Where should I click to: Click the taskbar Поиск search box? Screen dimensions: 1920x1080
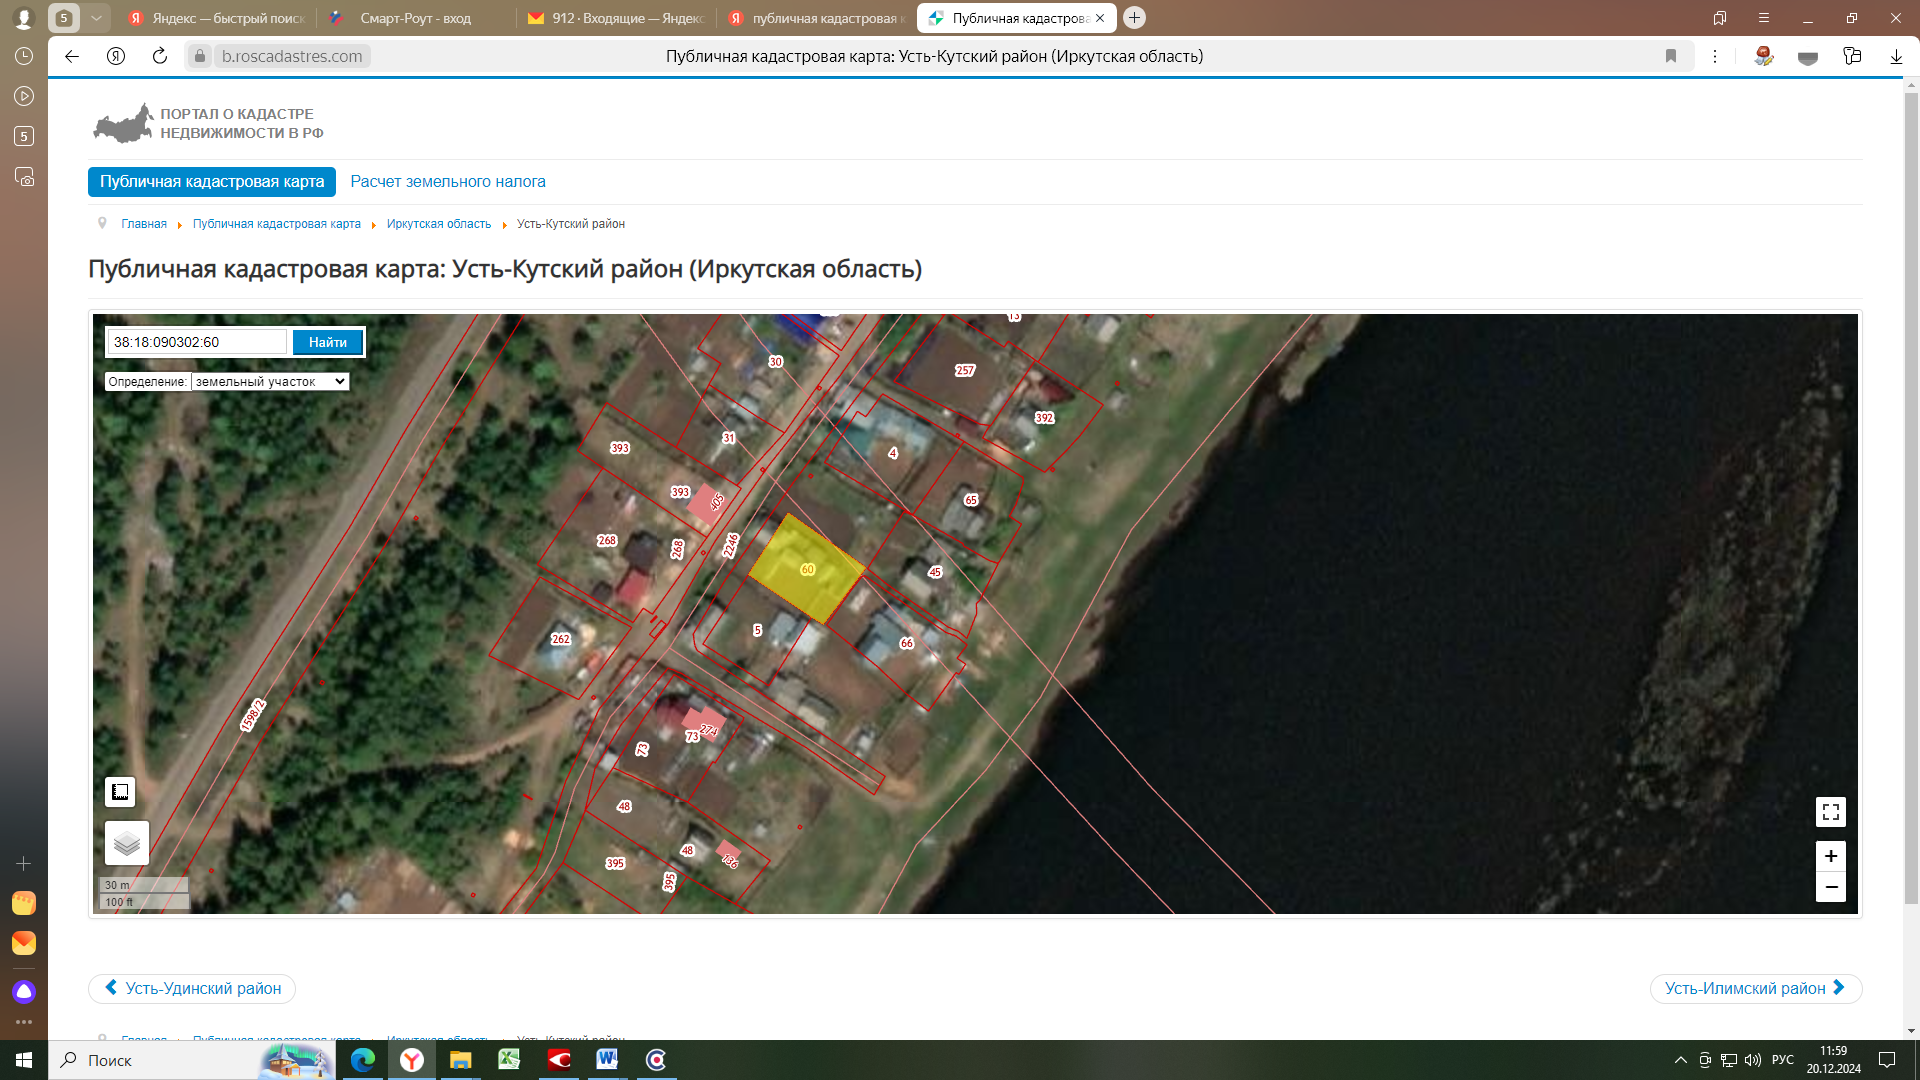click(192, 1060)
